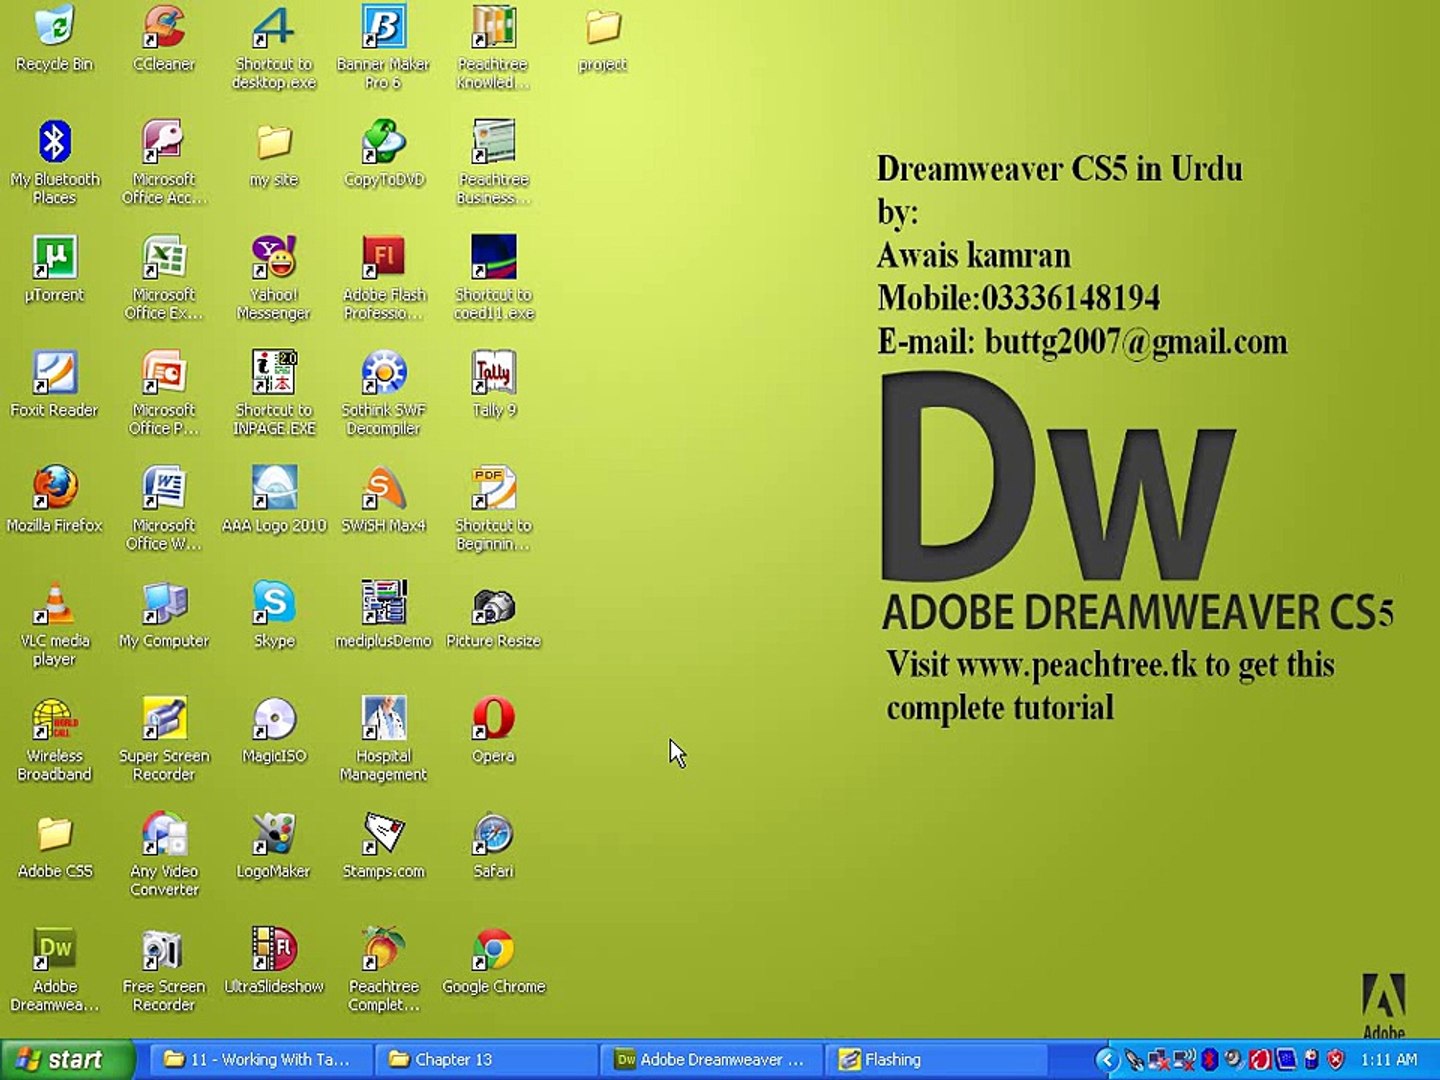The image size is (1440, 1080).
Task: Open the Windows start menu
Action: click(66, 1059)
